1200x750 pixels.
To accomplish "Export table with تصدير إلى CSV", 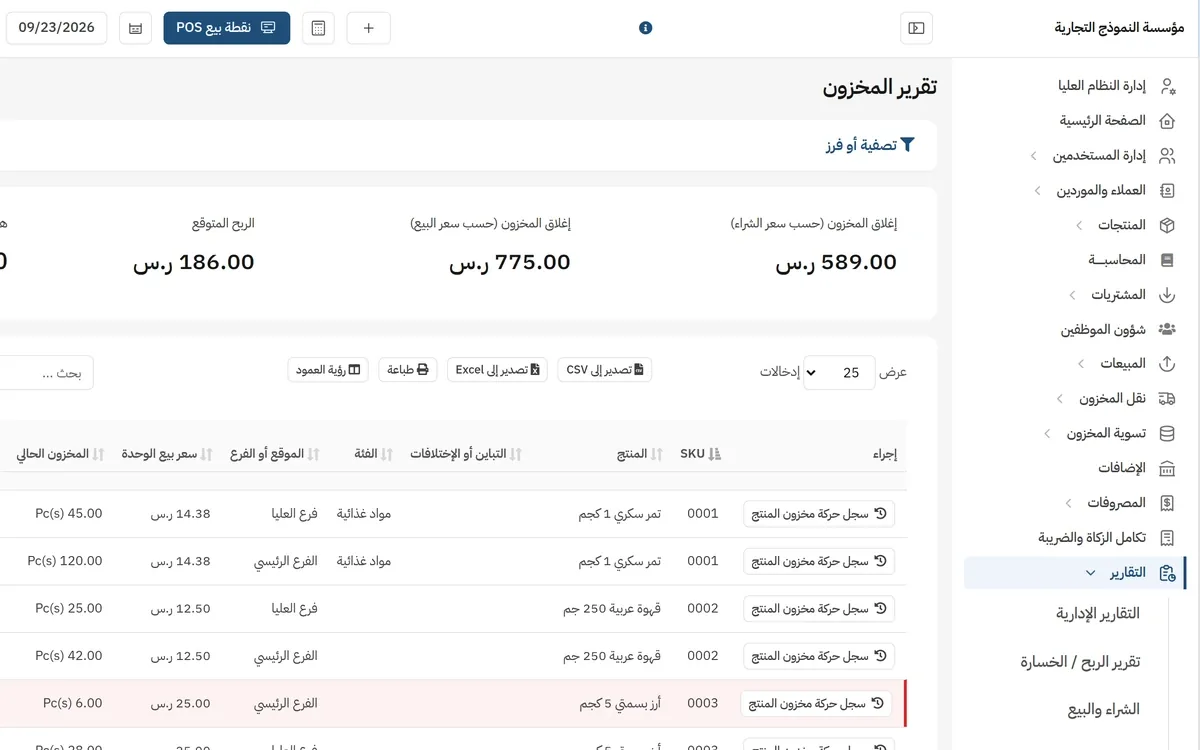I will pyautogui.click(x=604, y=369).
